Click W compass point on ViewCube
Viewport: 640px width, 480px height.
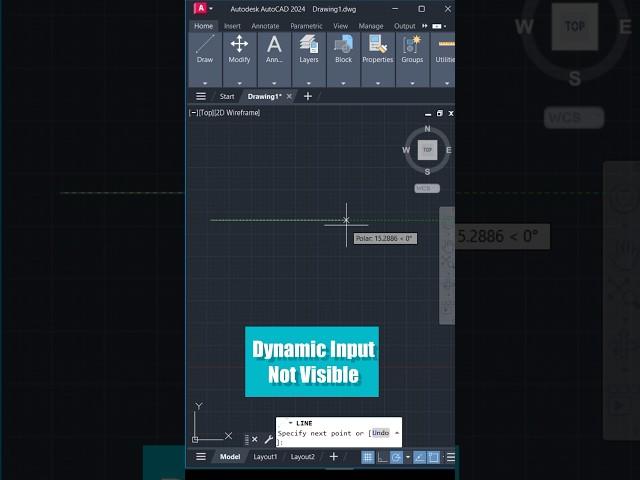click(406, 150)
